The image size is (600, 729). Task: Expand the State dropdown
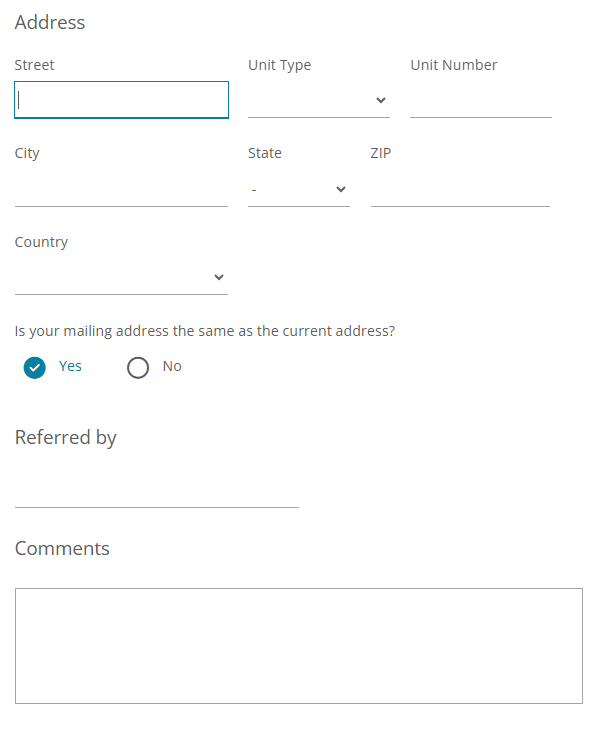coord(298,189)
